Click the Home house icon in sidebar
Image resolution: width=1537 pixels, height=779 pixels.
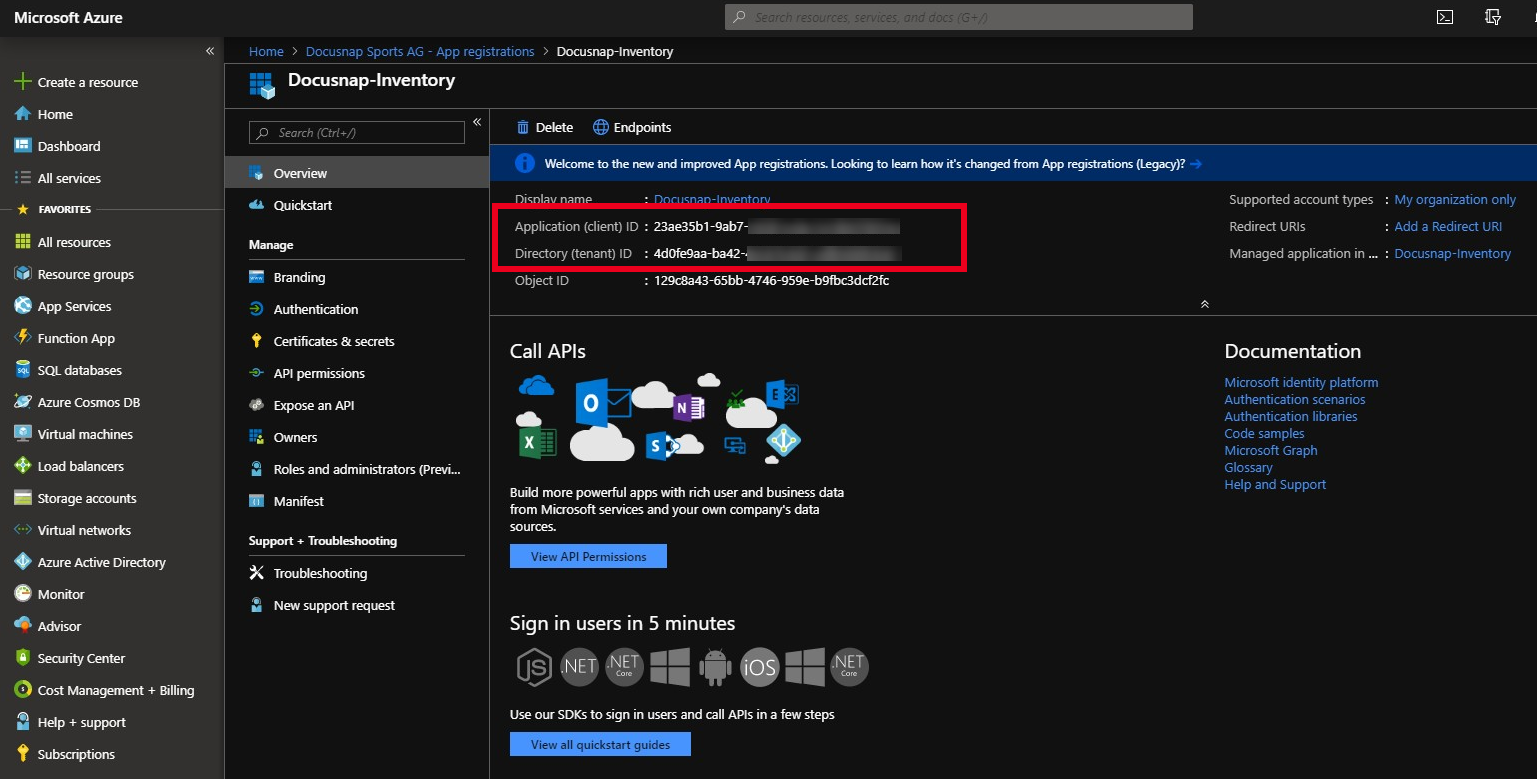22,114
